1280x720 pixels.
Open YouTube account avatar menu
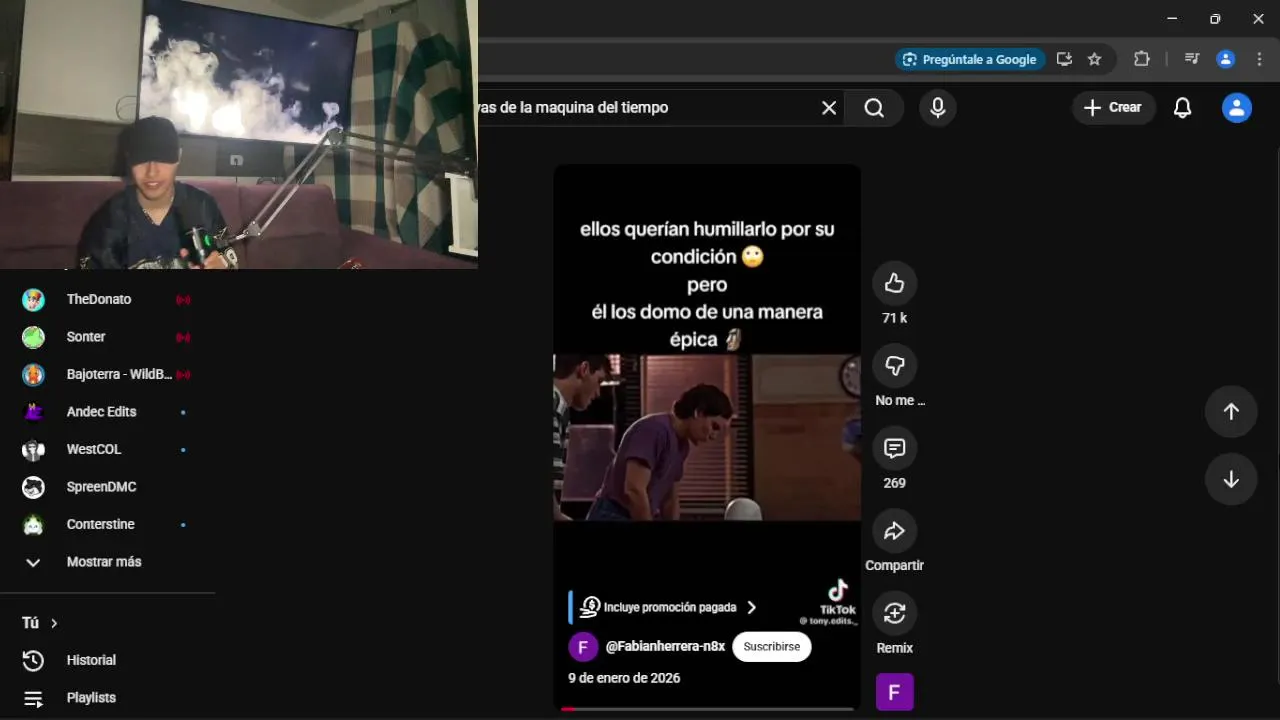point(1237,108)
